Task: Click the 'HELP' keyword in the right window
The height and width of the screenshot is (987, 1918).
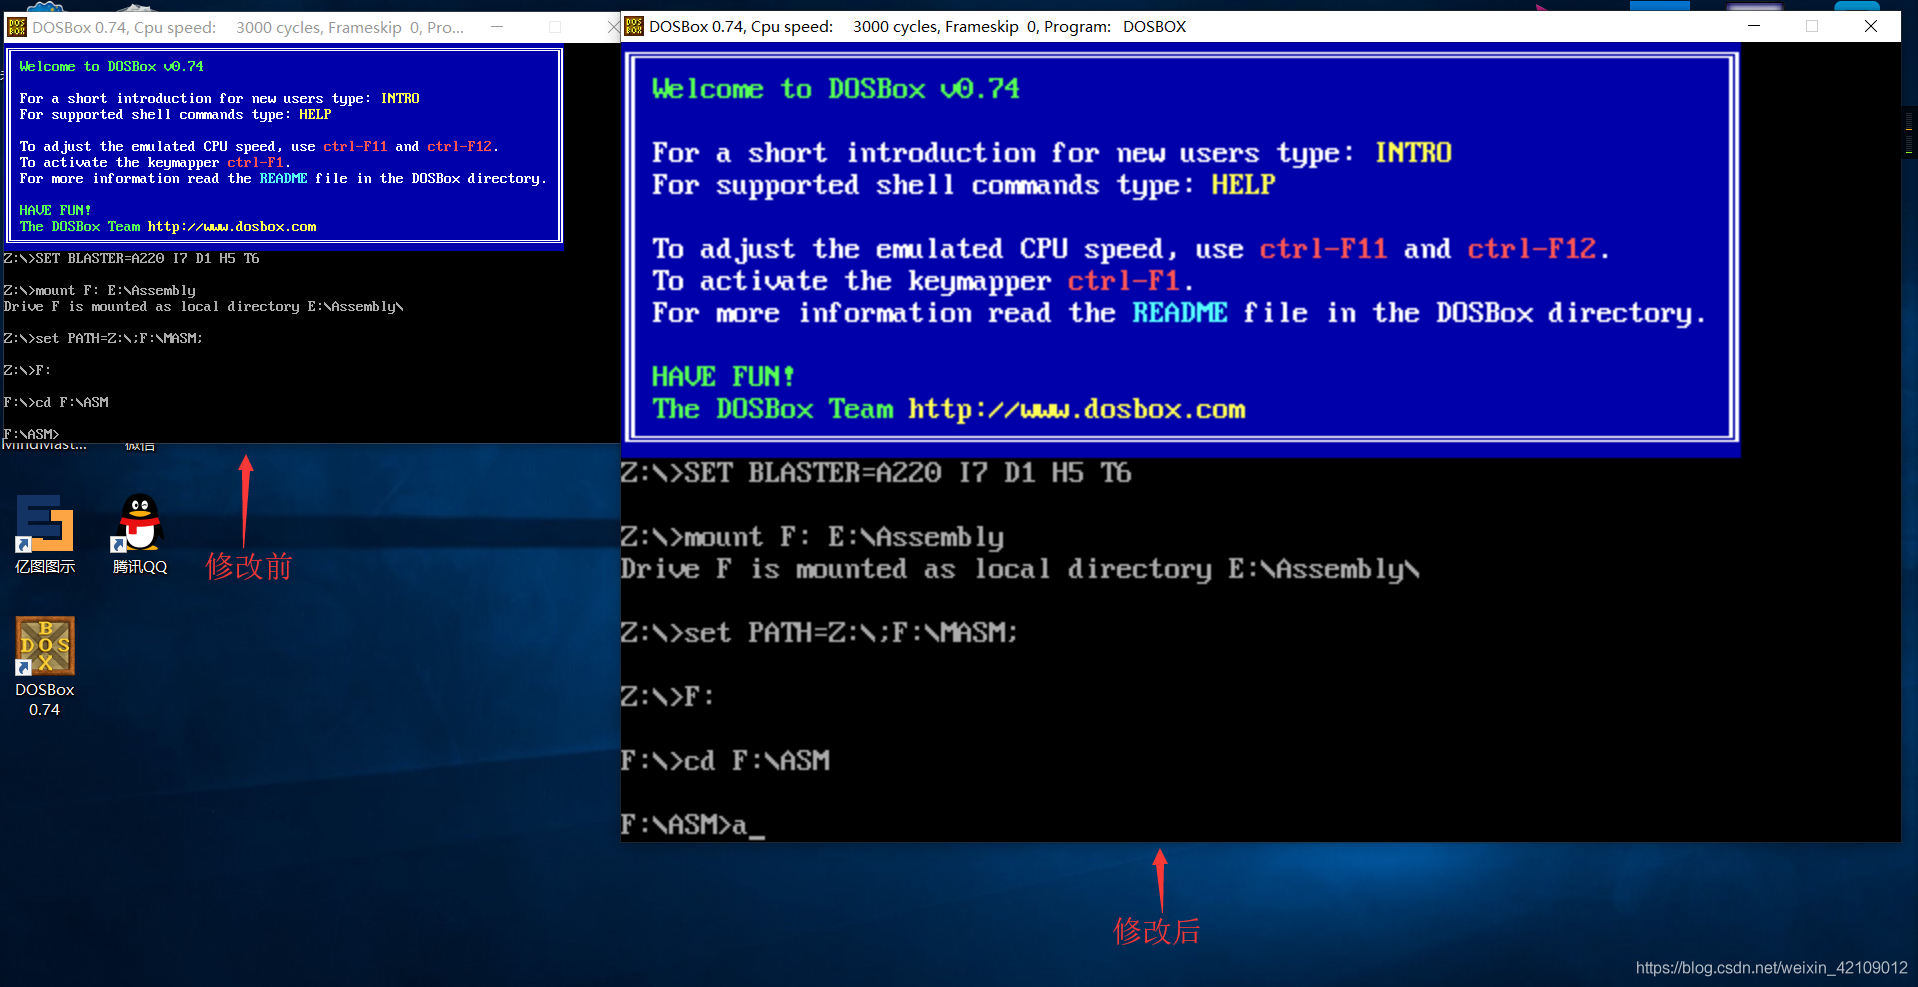Action: click(1243, 184)
